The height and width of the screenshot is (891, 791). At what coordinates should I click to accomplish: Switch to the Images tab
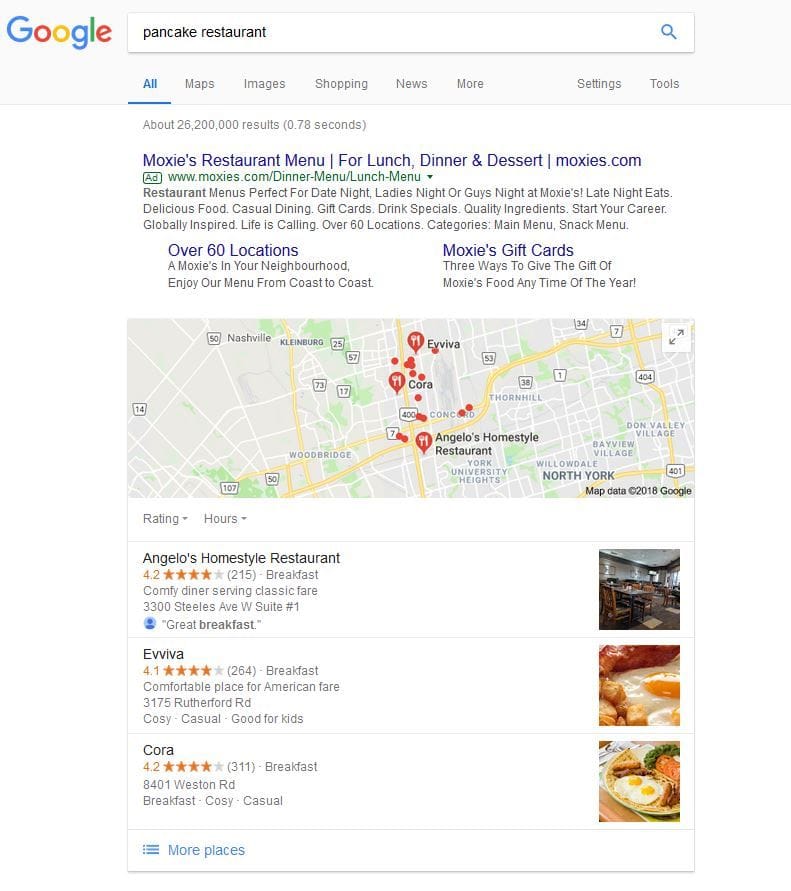coord(264,84)
